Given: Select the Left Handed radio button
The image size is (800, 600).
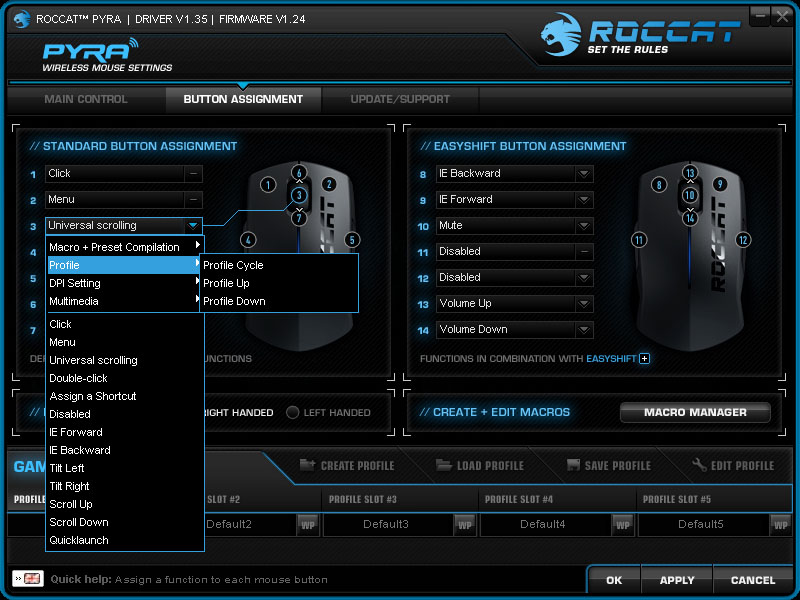Looking at the screenshot, I should [x=292, y=412].
